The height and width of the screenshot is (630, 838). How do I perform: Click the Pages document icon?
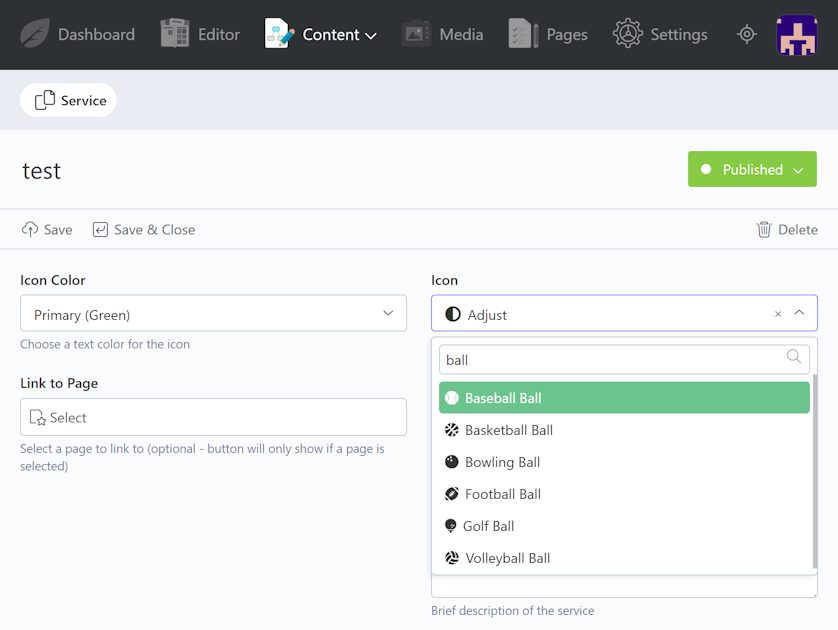[523, 34]
